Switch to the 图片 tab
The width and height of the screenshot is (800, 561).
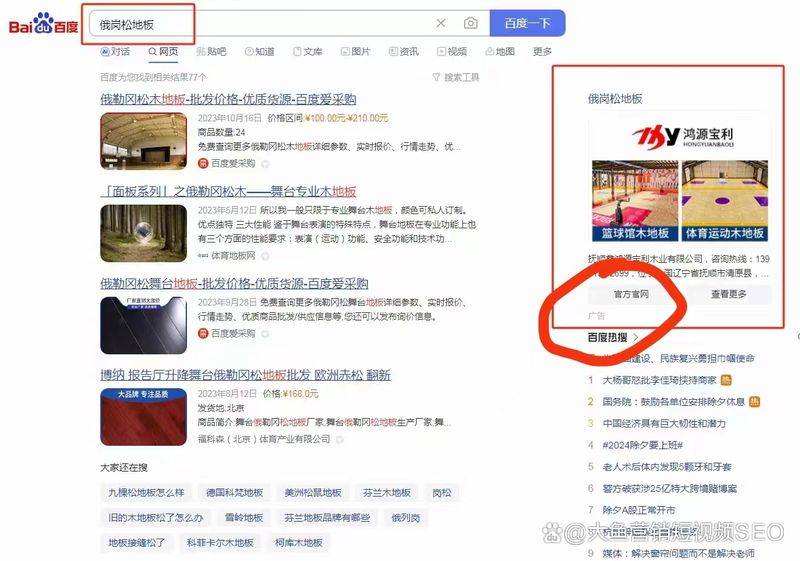coord(356,52)
